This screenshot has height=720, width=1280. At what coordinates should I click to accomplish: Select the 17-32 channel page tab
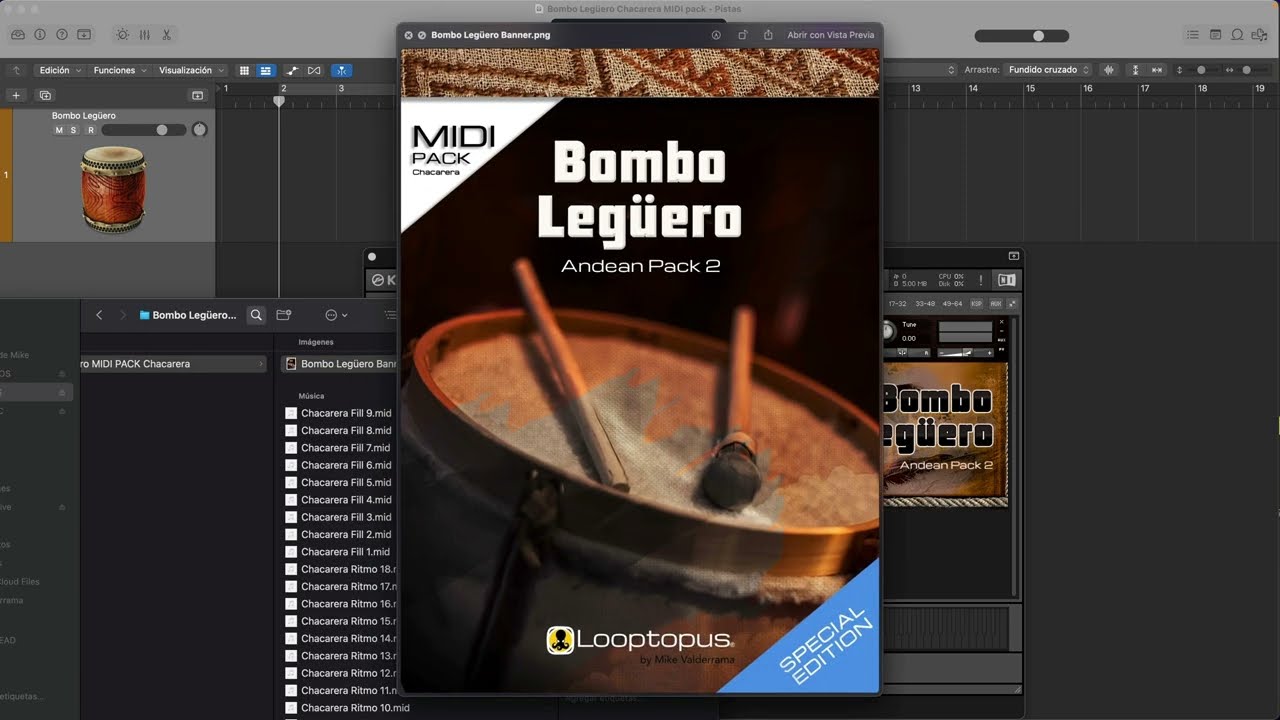click(x=897, y=303)
